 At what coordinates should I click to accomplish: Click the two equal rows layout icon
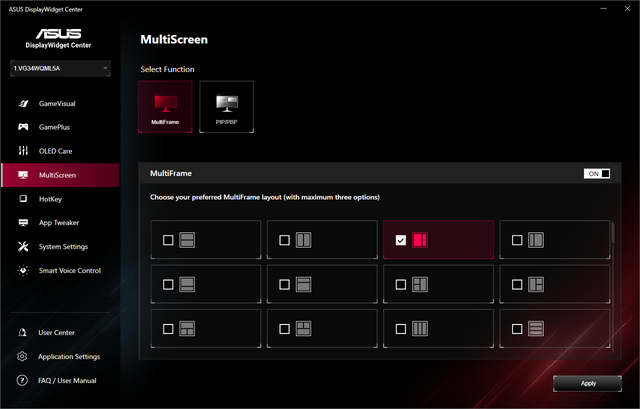[x=187, y=240]
